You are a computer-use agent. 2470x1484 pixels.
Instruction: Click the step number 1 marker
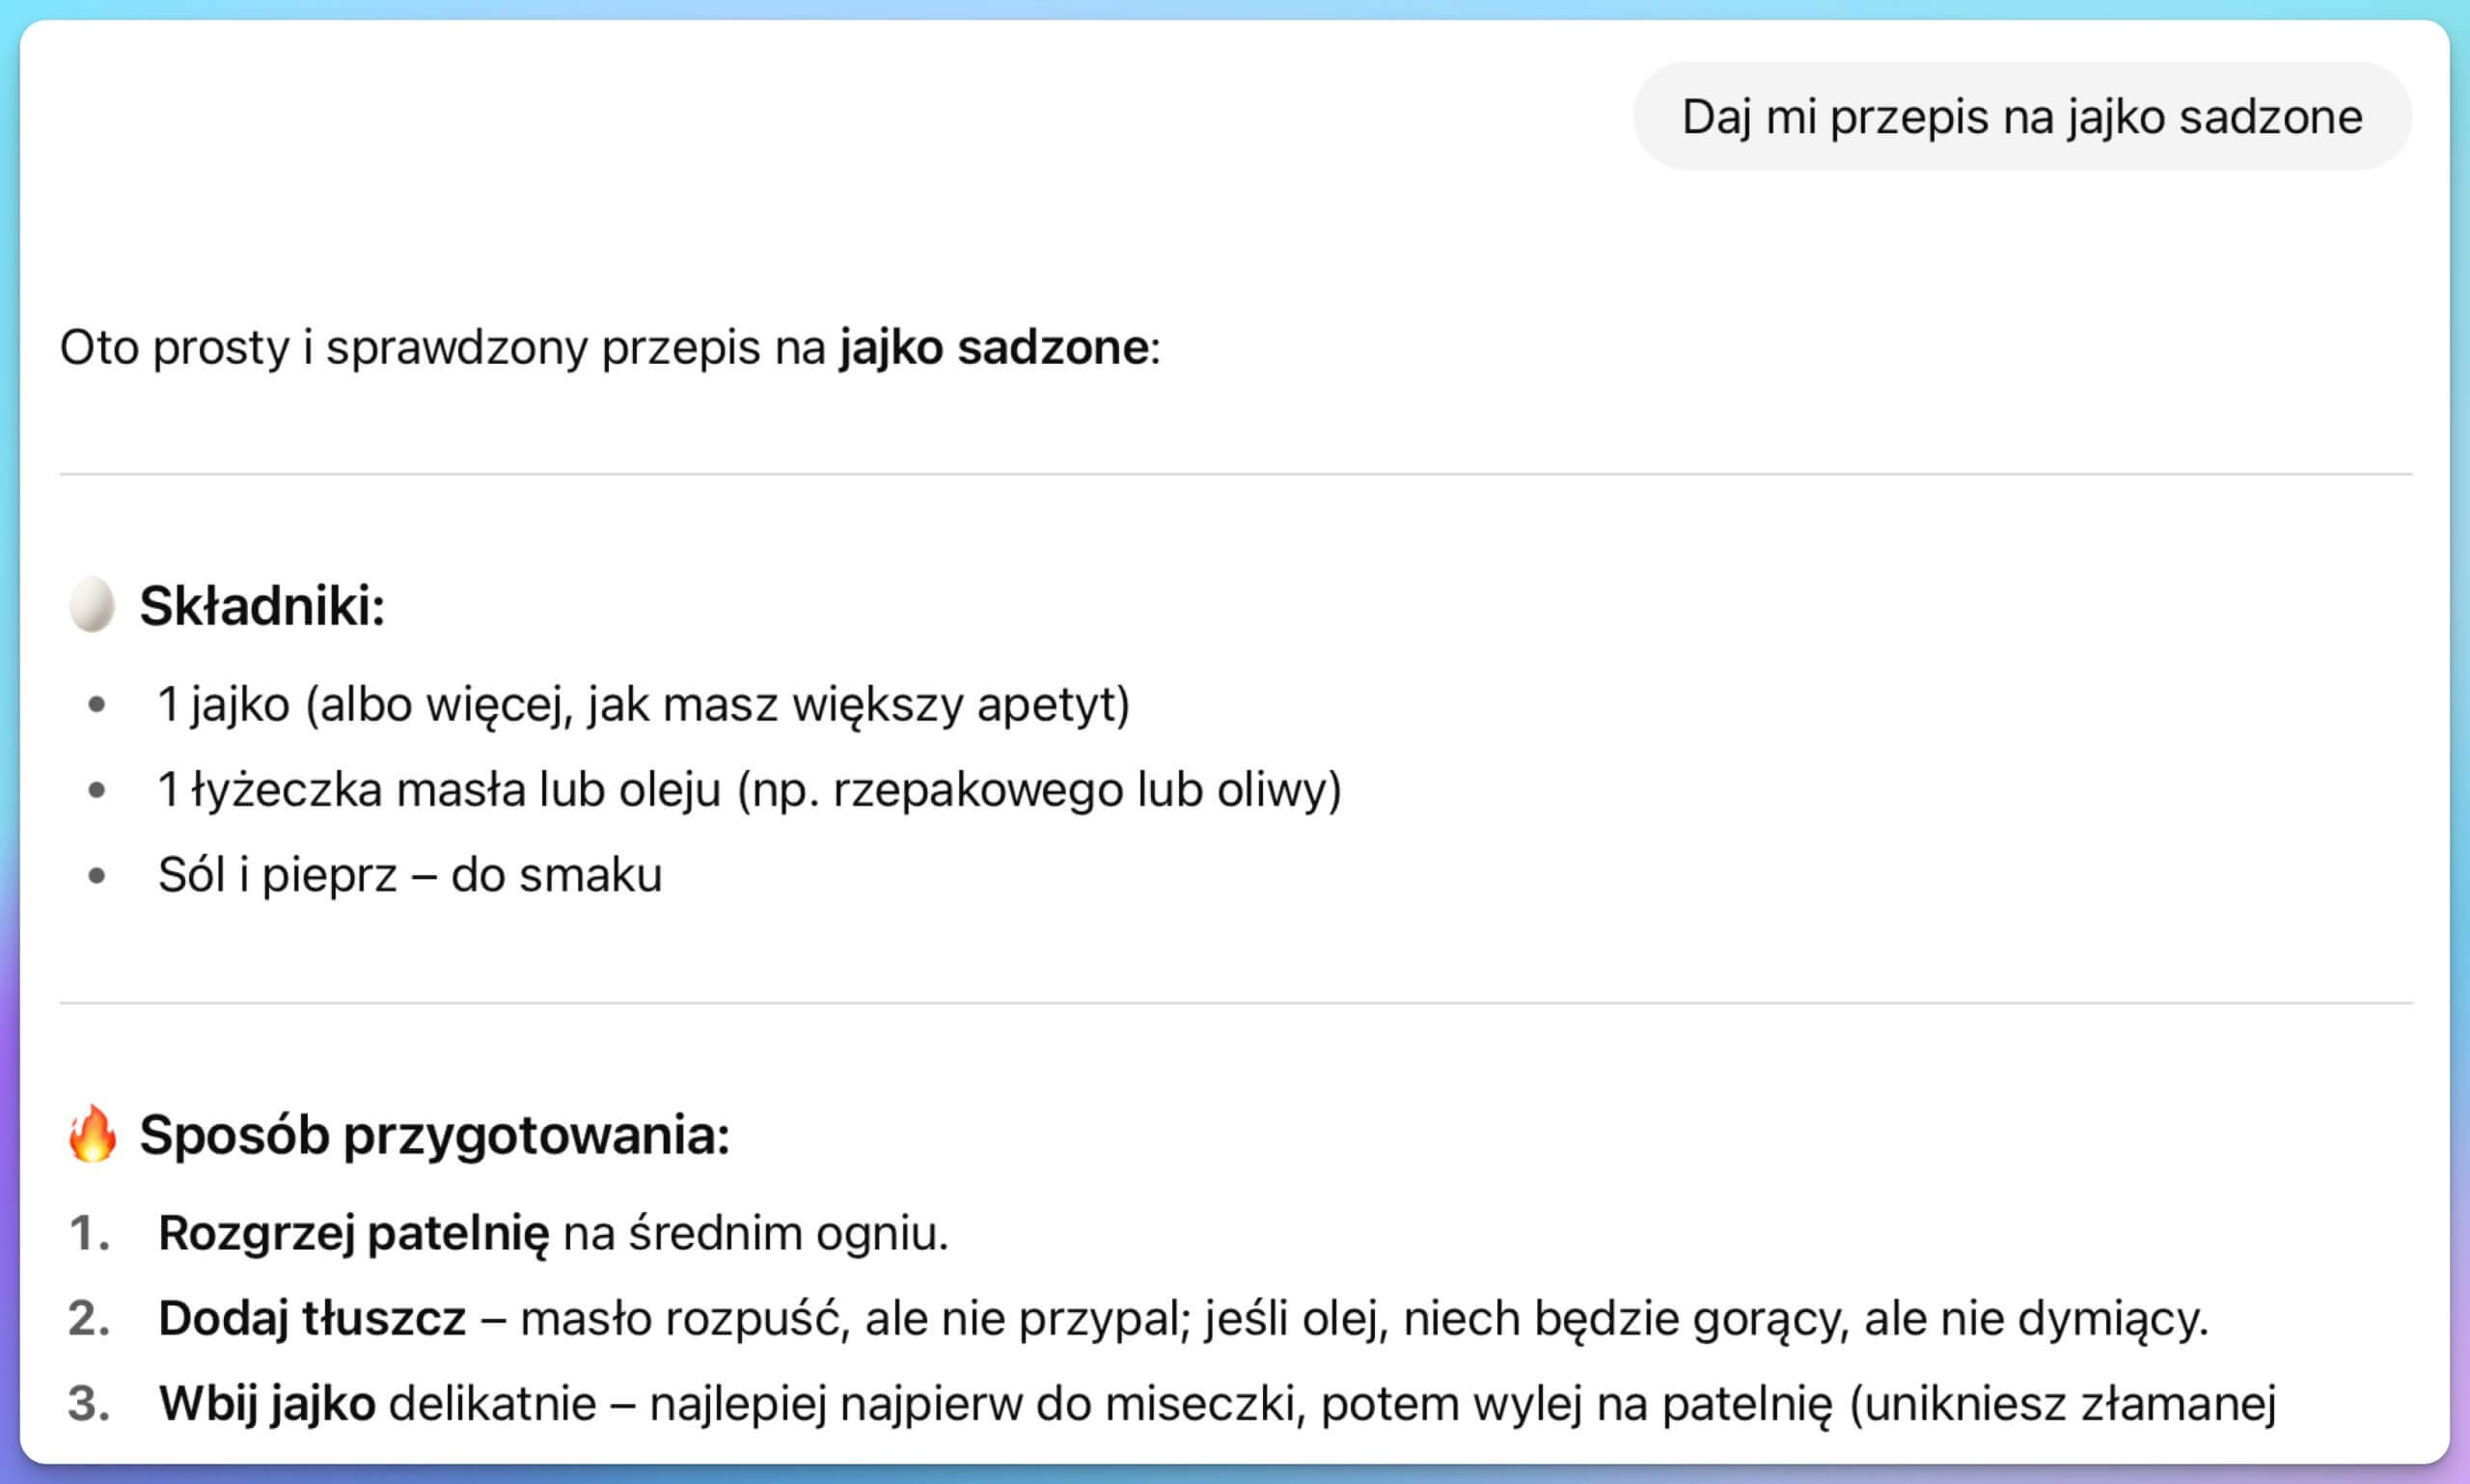(89, 1234)
